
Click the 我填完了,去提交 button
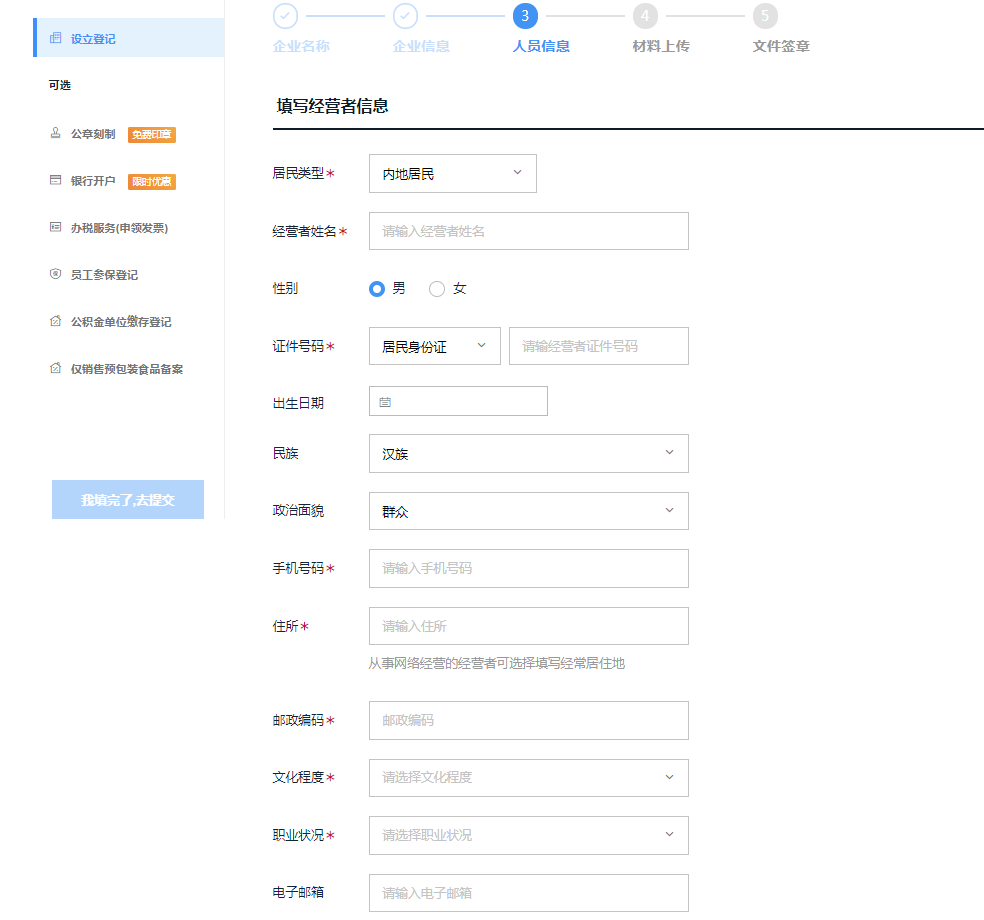(128, 500)
